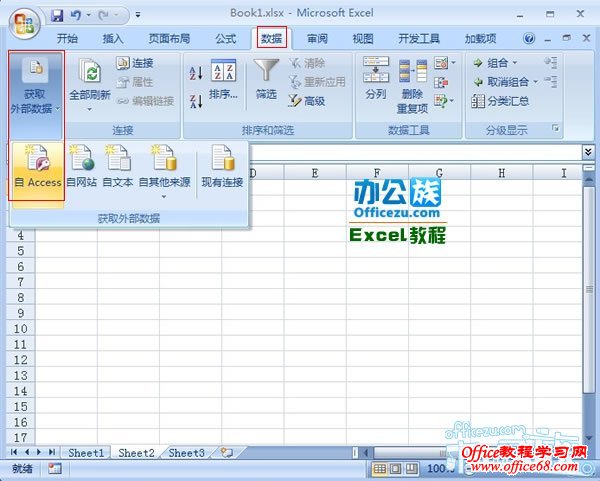Go to the 审阅 tab
Image resolution: width=600 pixels, height=481 pixels.
317,38
